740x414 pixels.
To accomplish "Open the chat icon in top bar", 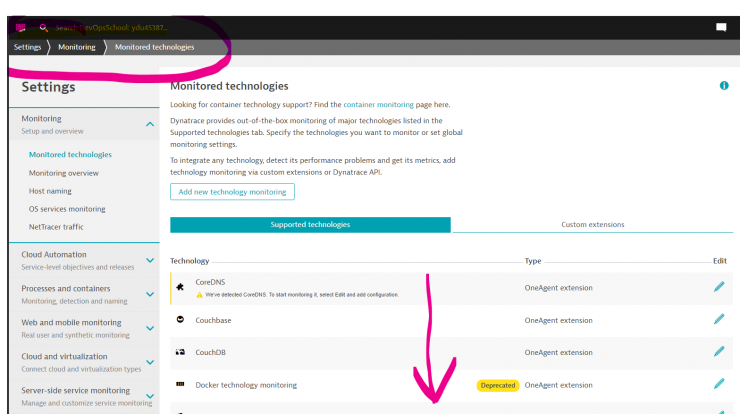I will coord(721,27).
